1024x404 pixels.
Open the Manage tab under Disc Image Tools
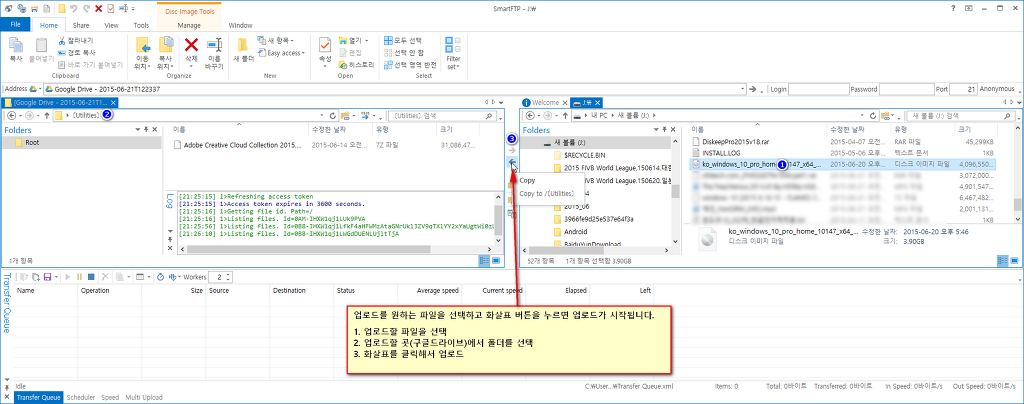189,25
